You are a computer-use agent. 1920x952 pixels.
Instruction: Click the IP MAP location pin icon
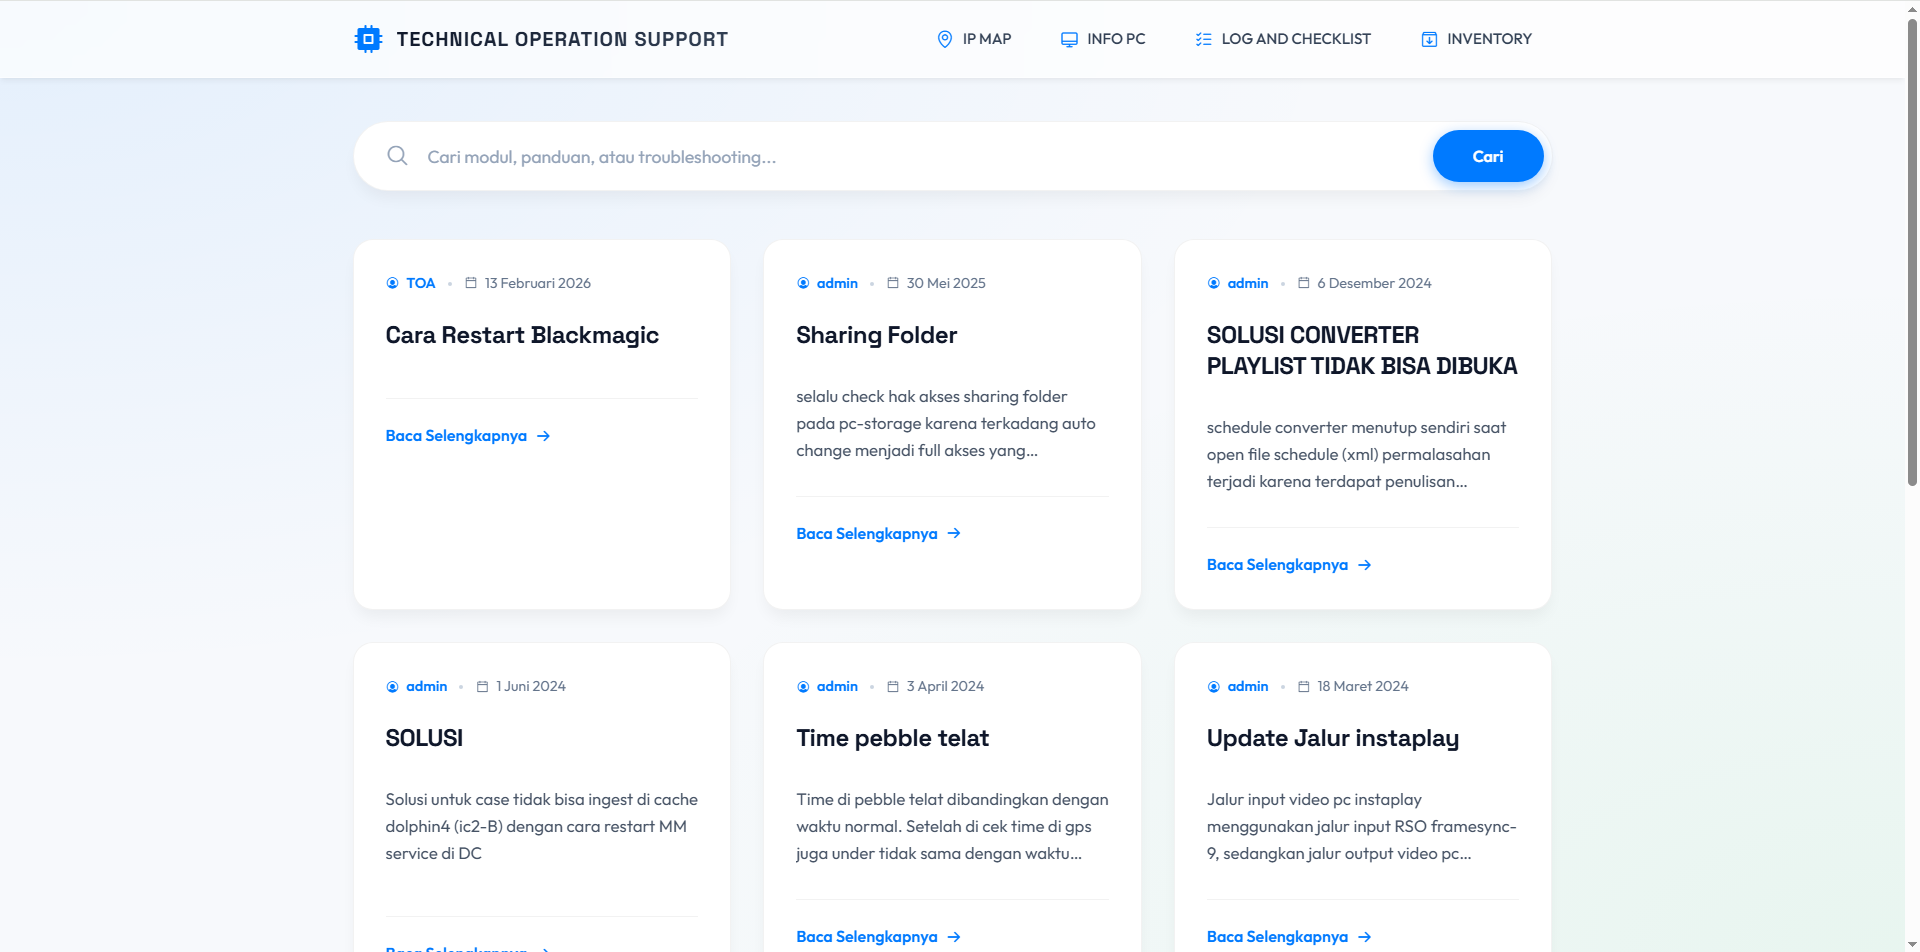tap(944, 39)
